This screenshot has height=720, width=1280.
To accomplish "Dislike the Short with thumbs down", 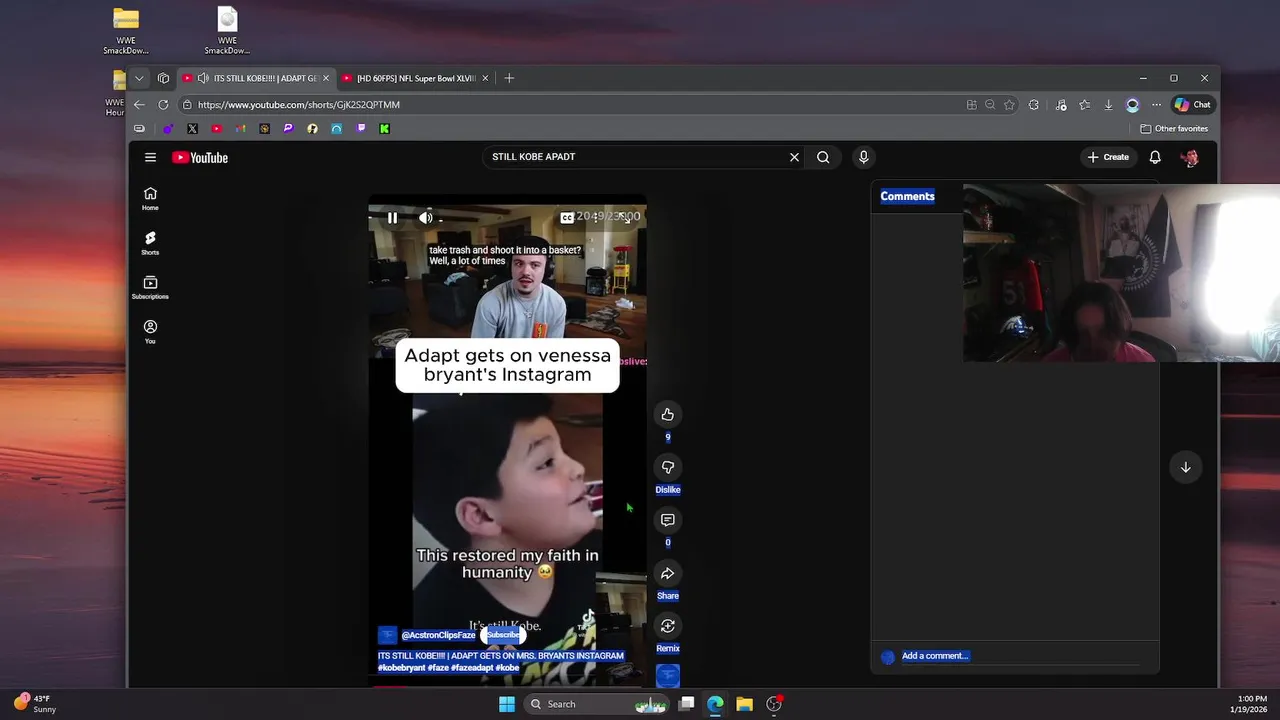I will (667, 467).
